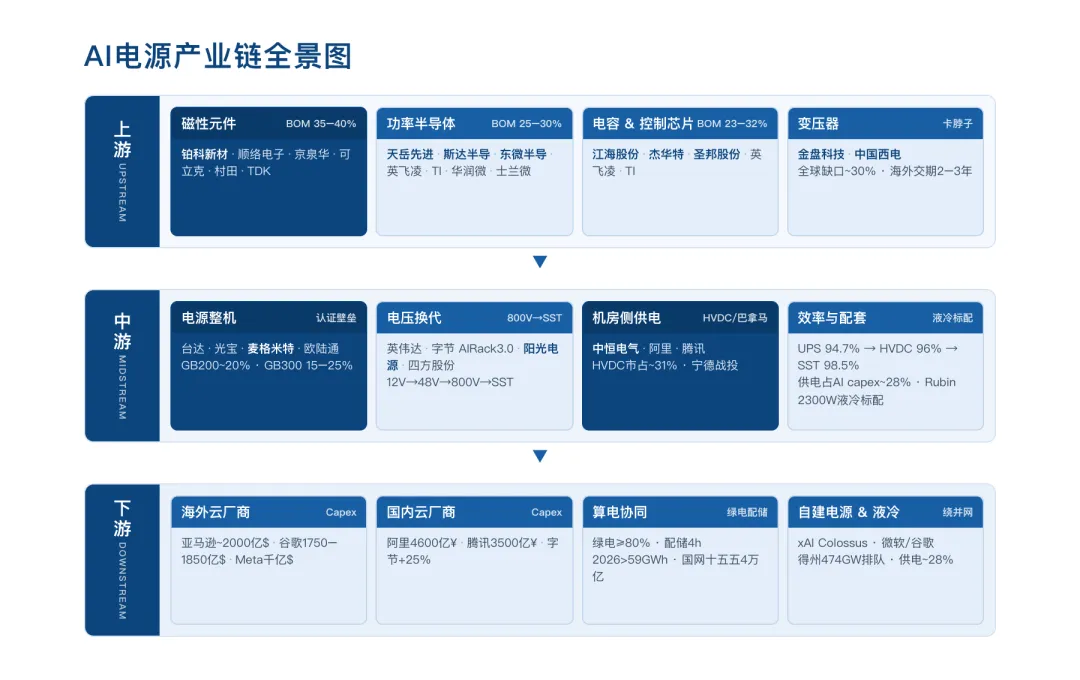
Task: Click the '全球缺口~30%' line
Action: pyautogui.click(x=885, y=171)
